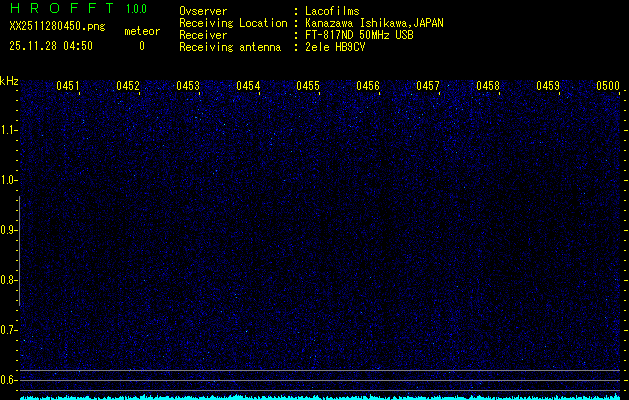Viewport: 629px width, 400px height.
Task: Click the 0.7 frequency axis label
Action: 9,330
